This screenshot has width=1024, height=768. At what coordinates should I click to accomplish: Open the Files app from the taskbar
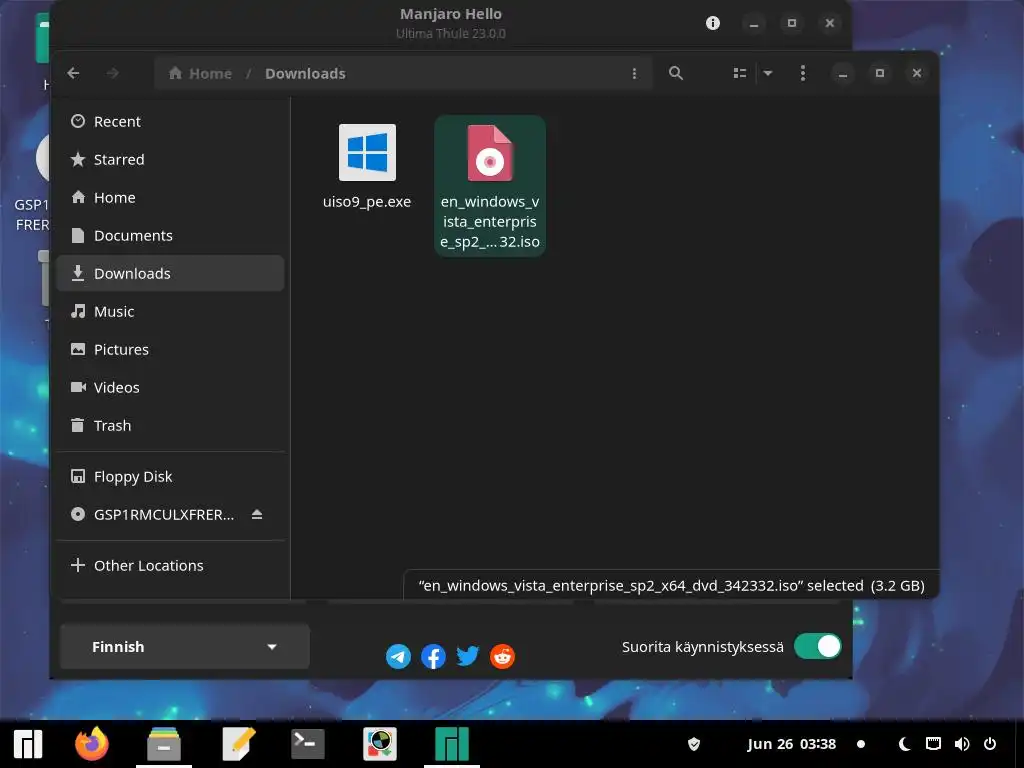coord(164,744)
